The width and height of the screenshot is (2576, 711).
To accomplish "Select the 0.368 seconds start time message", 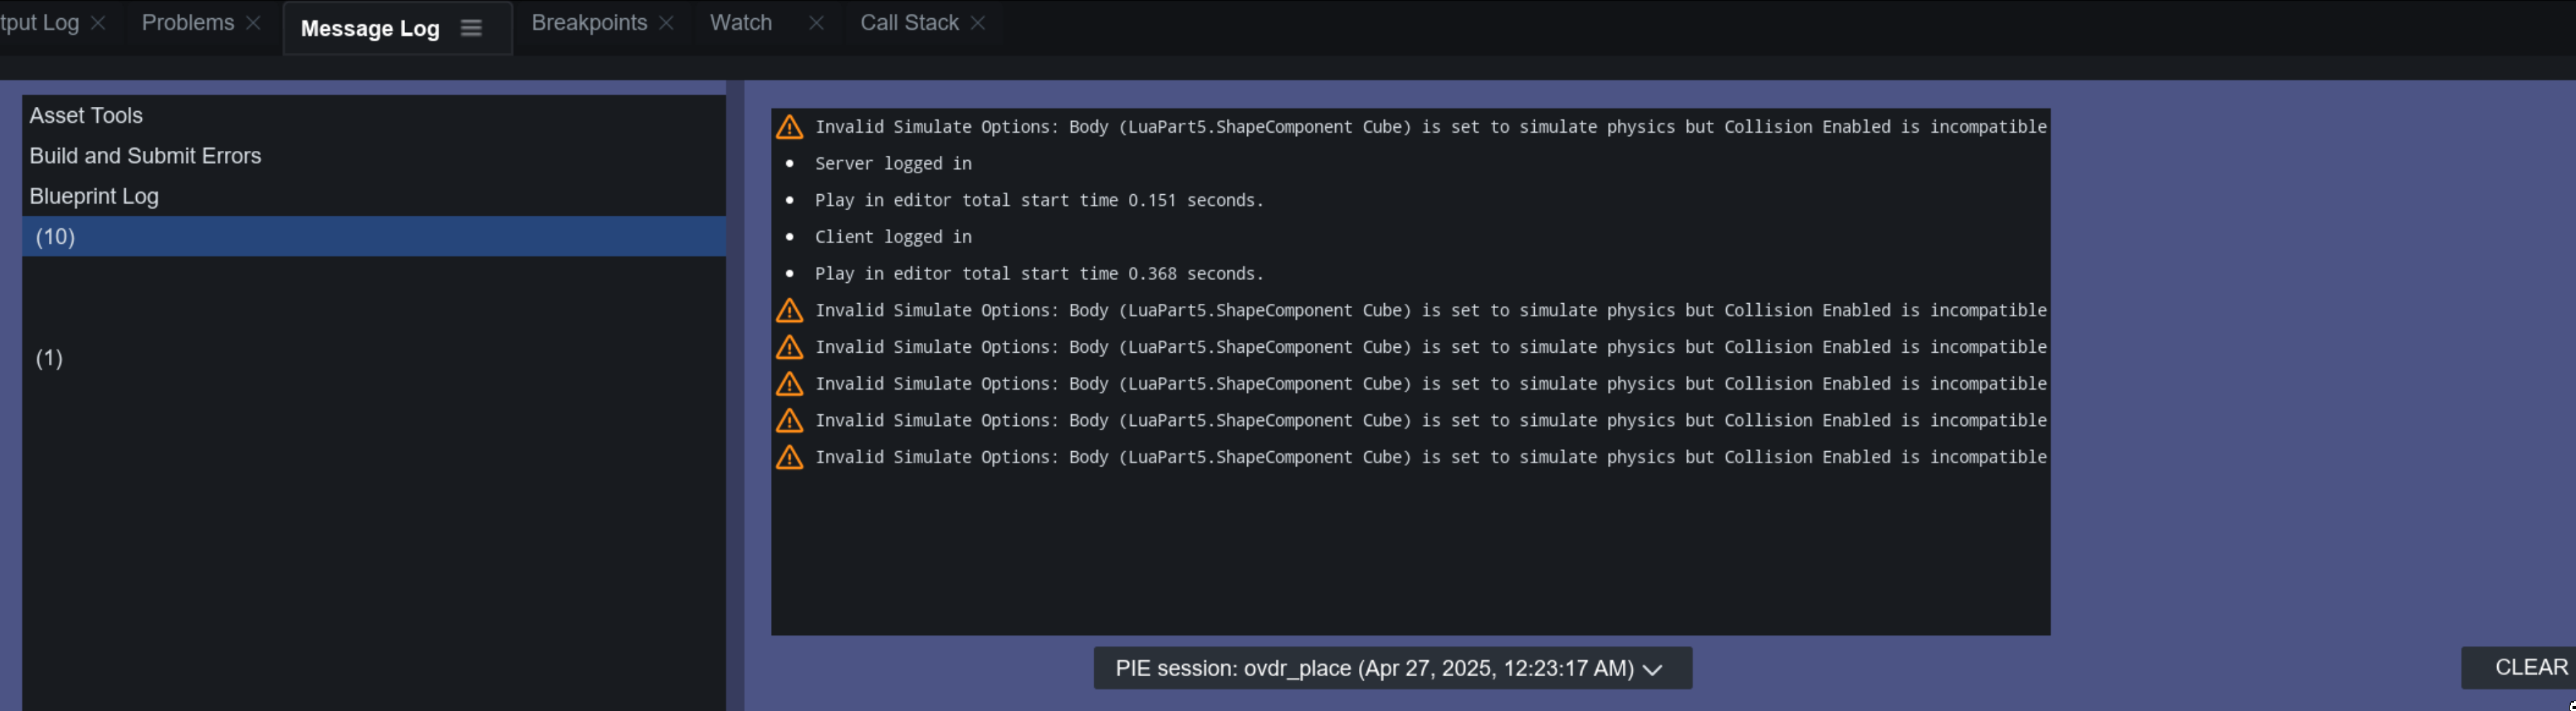I will point(1038,274).
